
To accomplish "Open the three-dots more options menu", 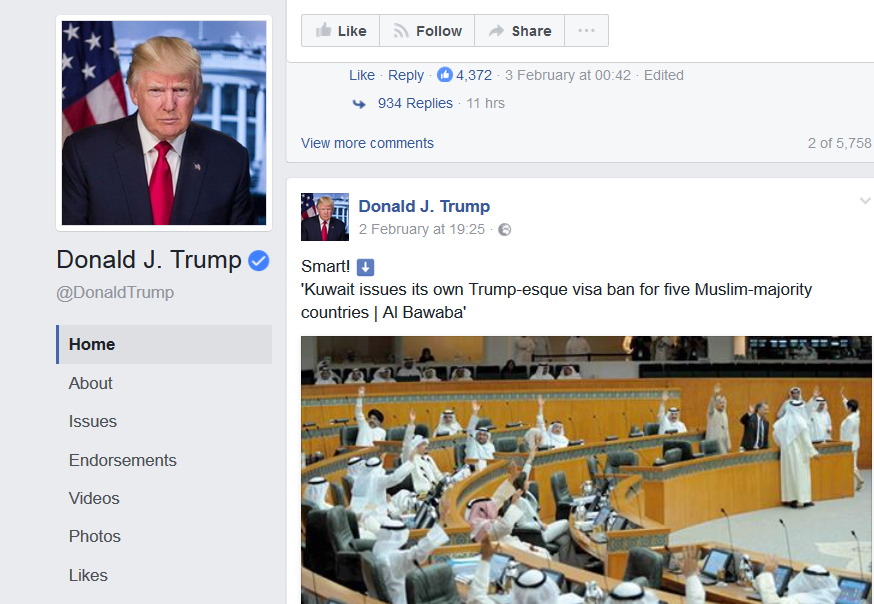I will tap(586, 31).
